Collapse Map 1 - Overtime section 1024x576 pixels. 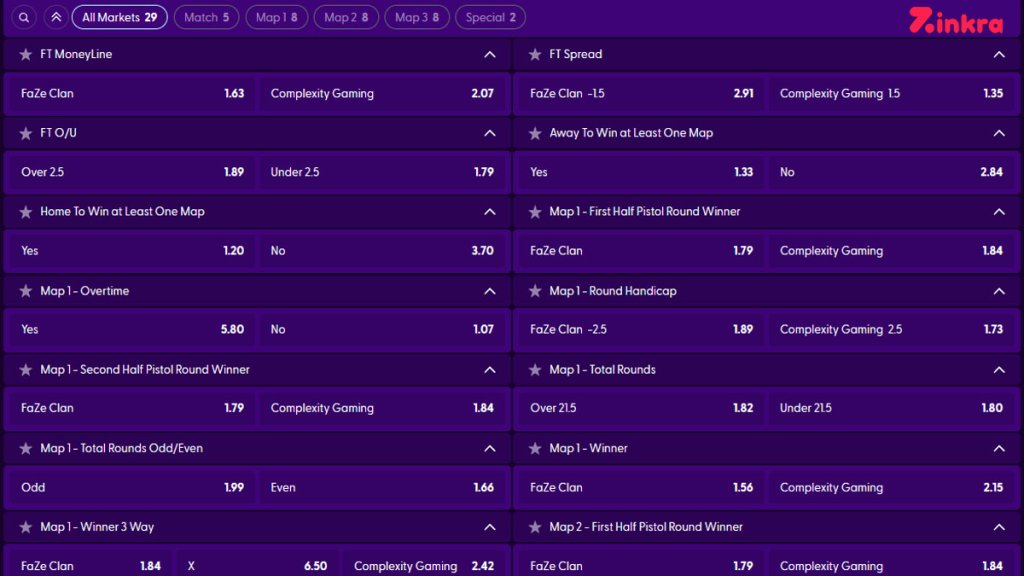(x=490, y=291)
